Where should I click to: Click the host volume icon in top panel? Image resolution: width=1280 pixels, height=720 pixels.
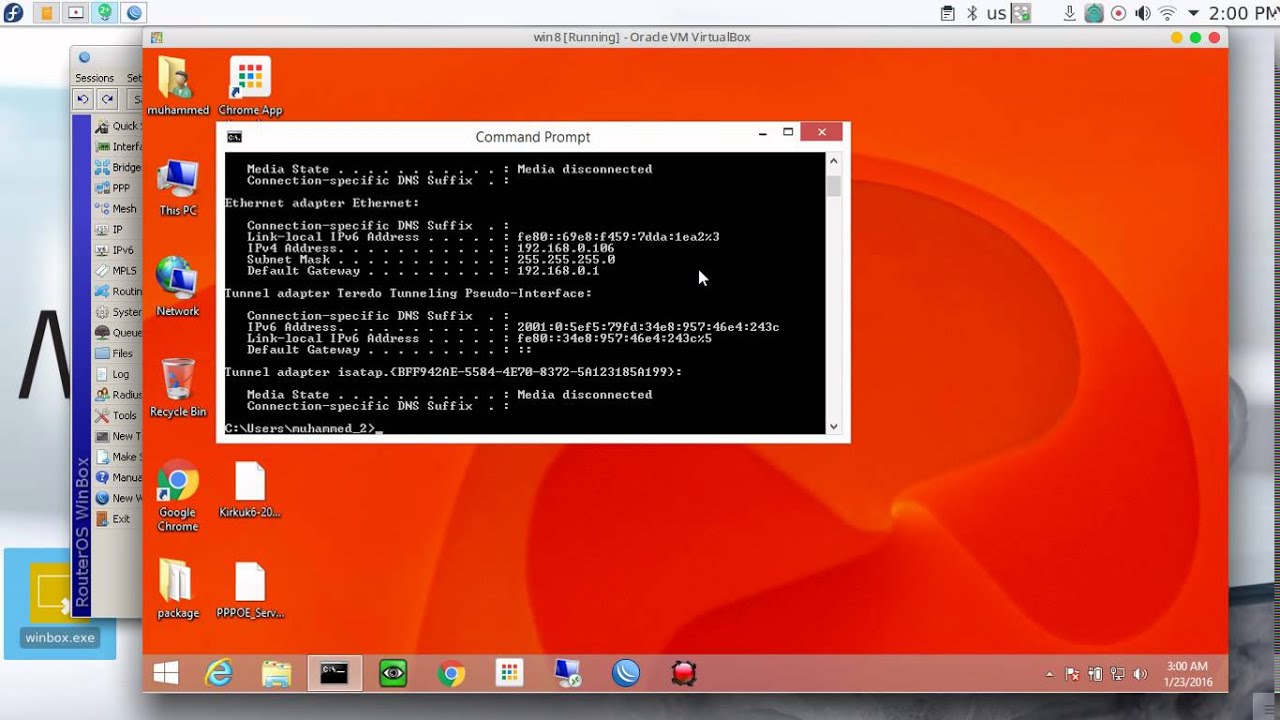pos(1142,13)
